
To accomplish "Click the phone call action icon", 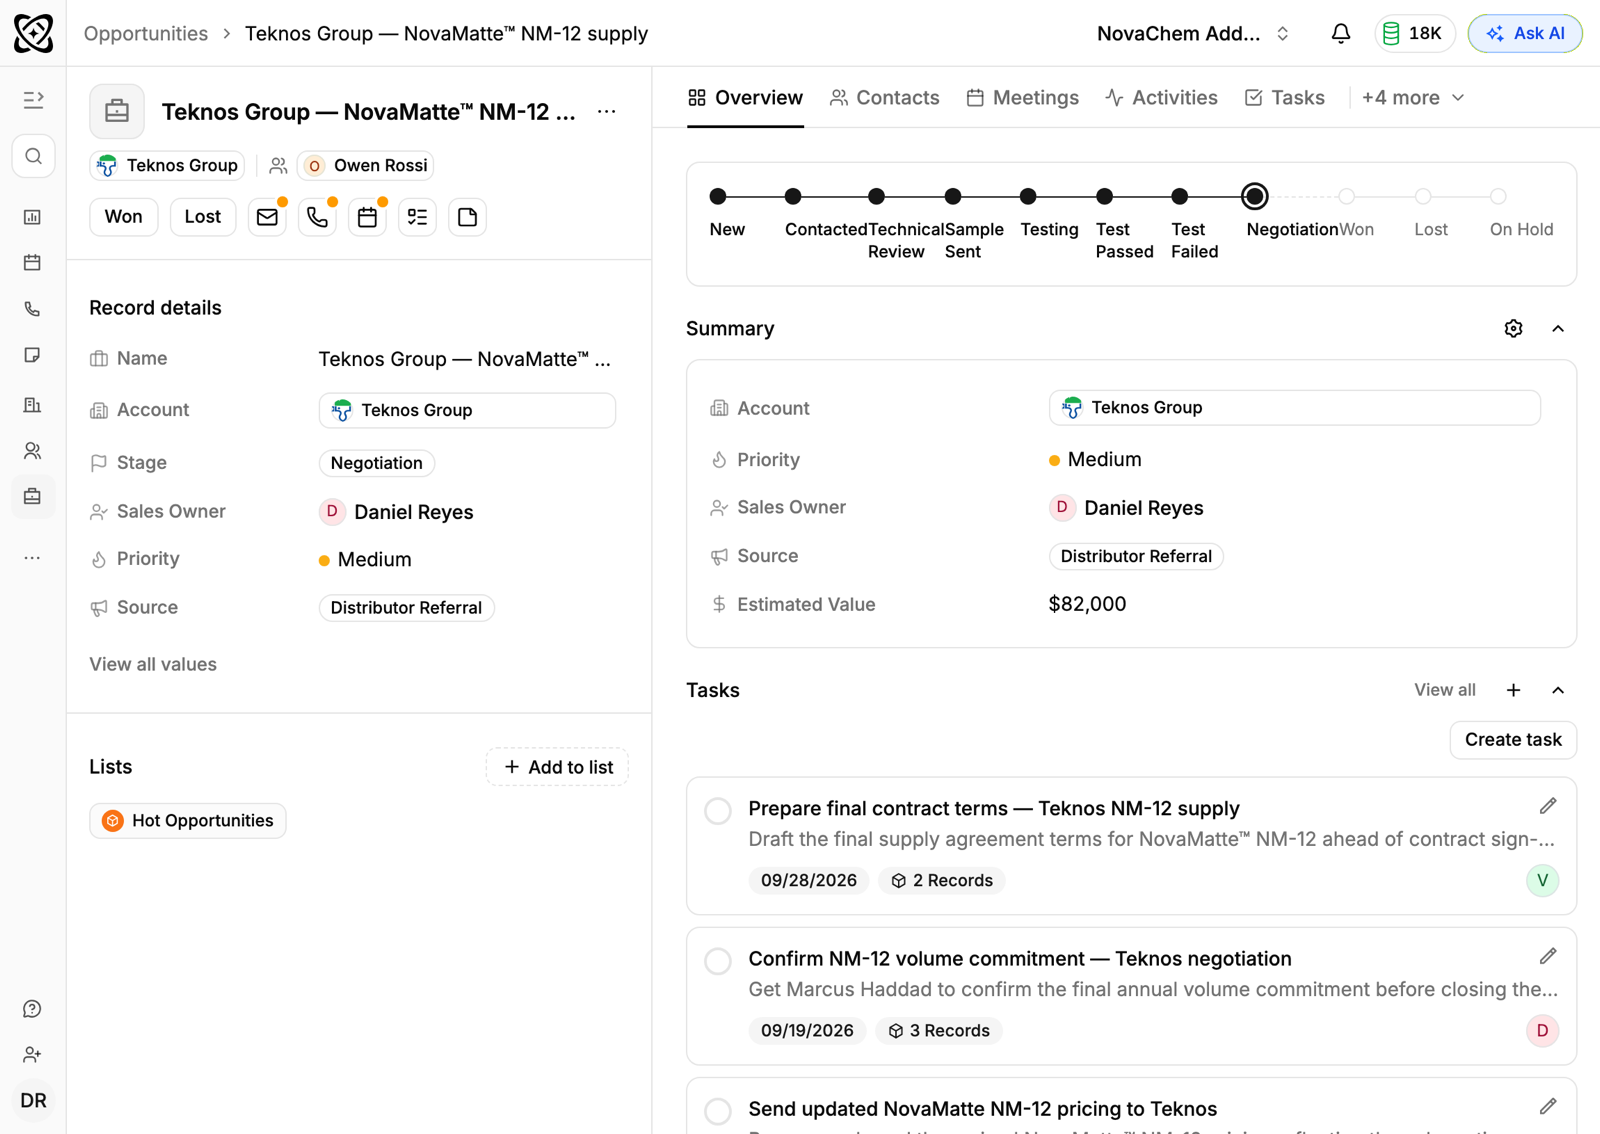I will tap(317, 217).
